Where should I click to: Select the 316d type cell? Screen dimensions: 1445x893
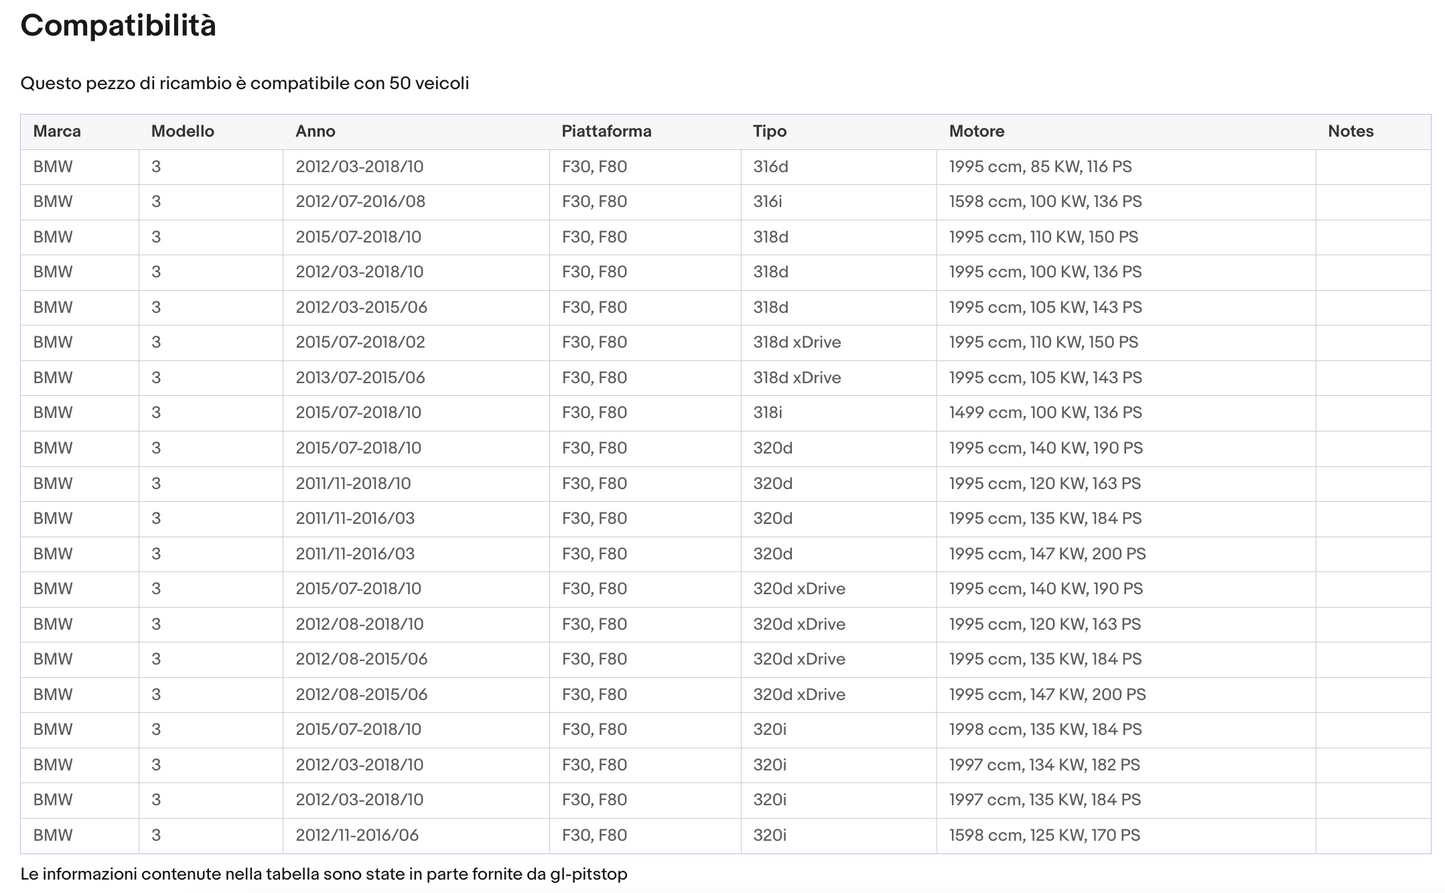click(839, 167)
